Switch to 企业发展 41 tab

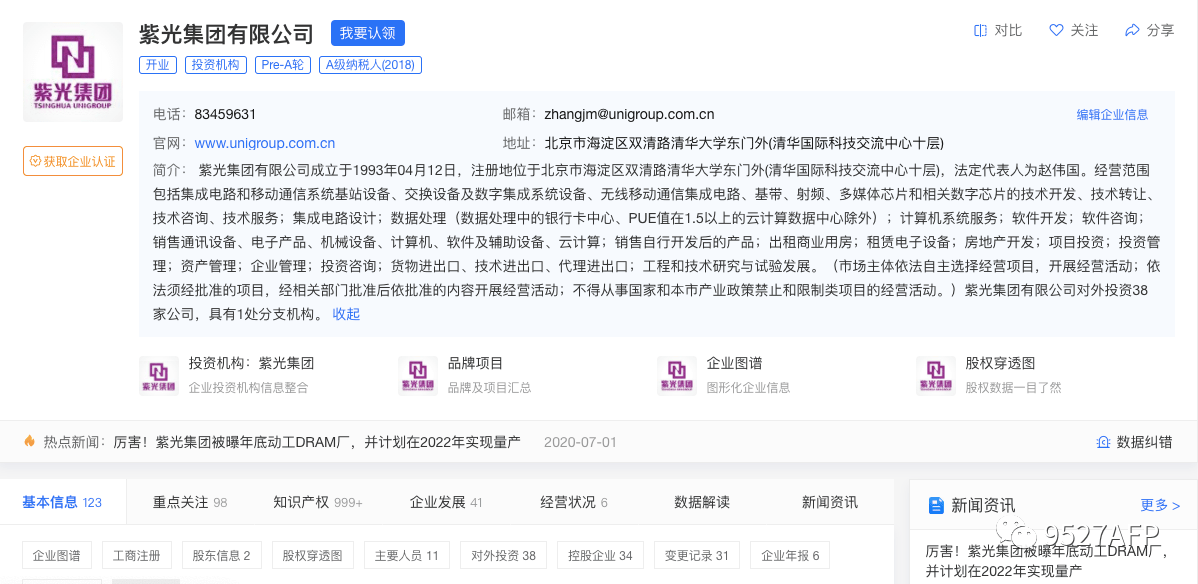[446, 502]
